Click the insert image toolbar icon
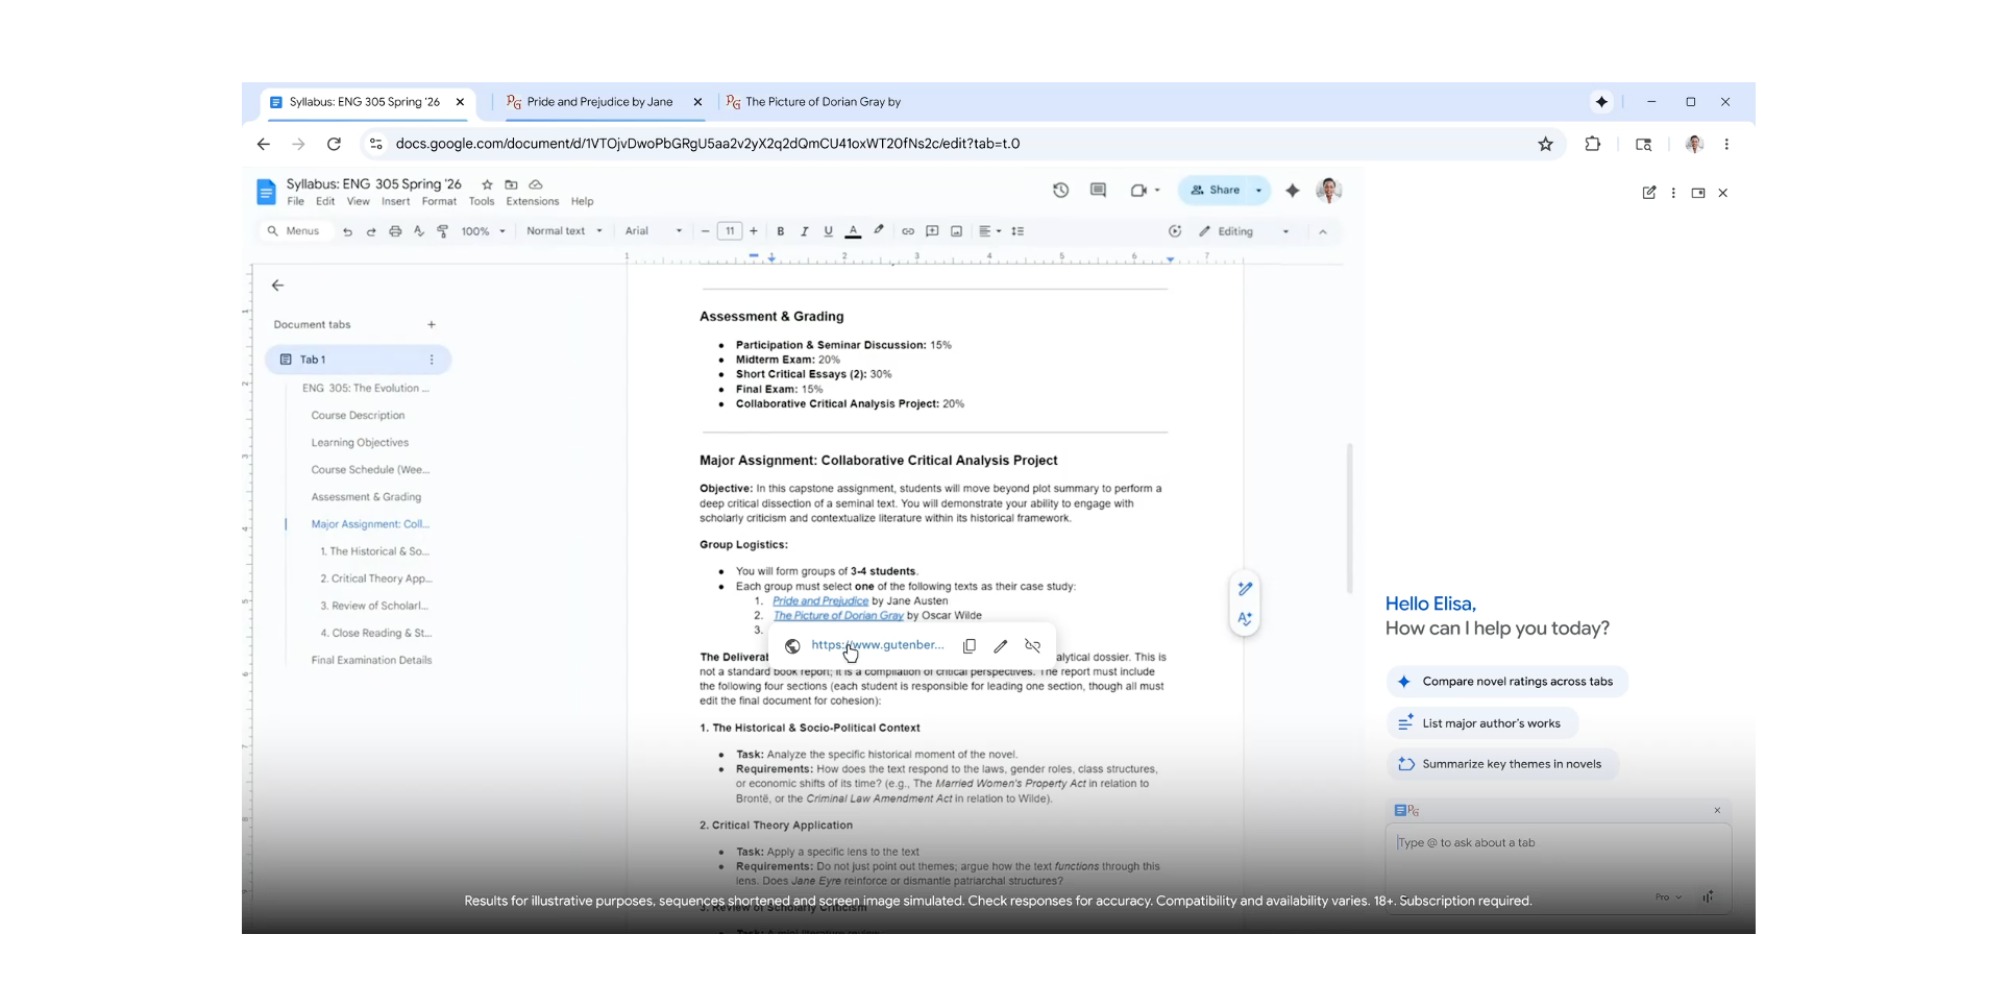This screenshot has height=1000, width=2000. 956,231
